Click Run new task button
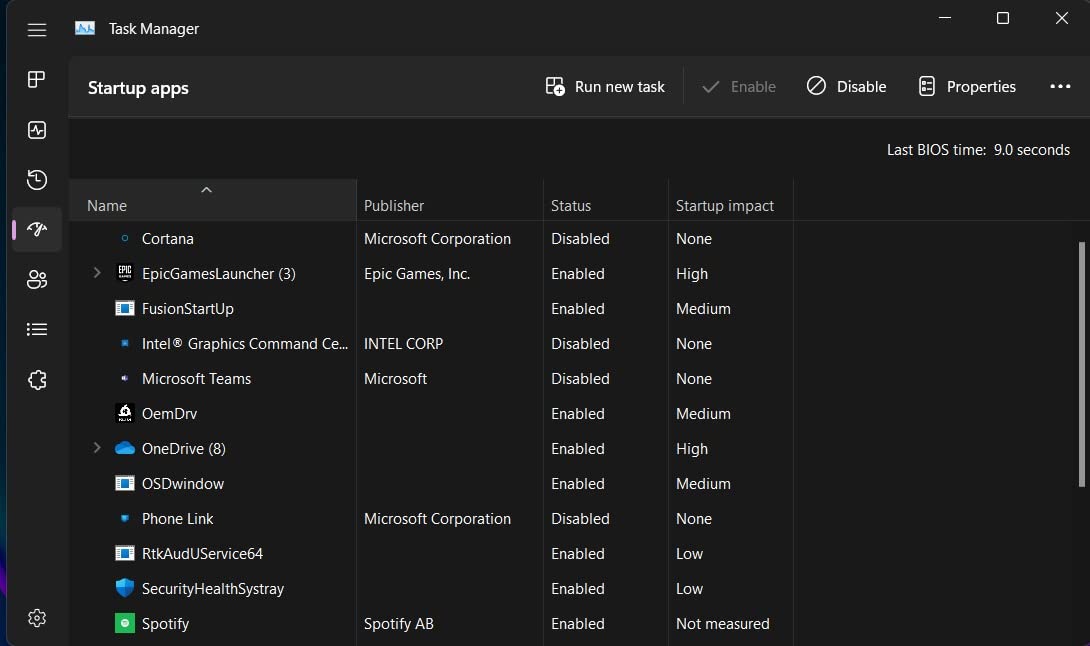The image size is (1090, 646). (605, 87)
